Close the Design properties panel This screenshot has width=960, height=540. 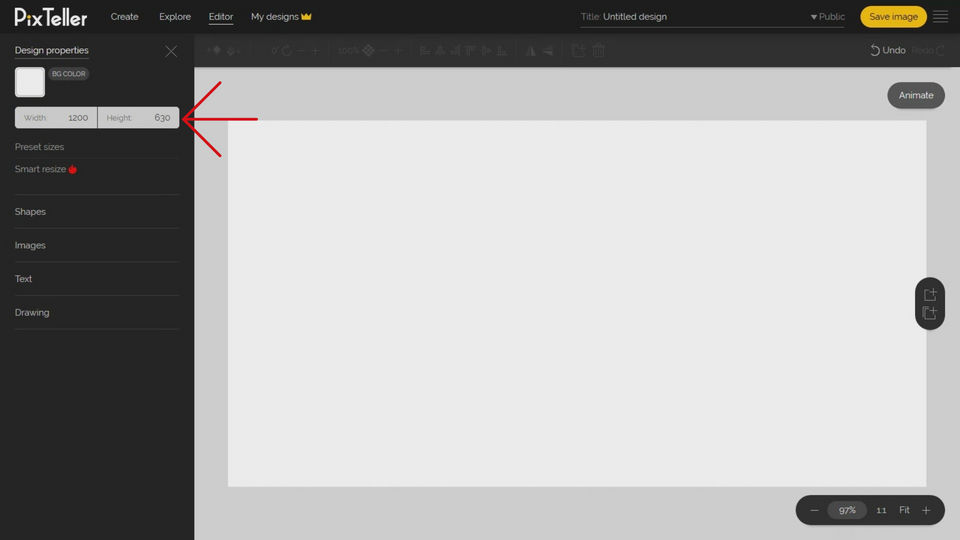(171, 51)
